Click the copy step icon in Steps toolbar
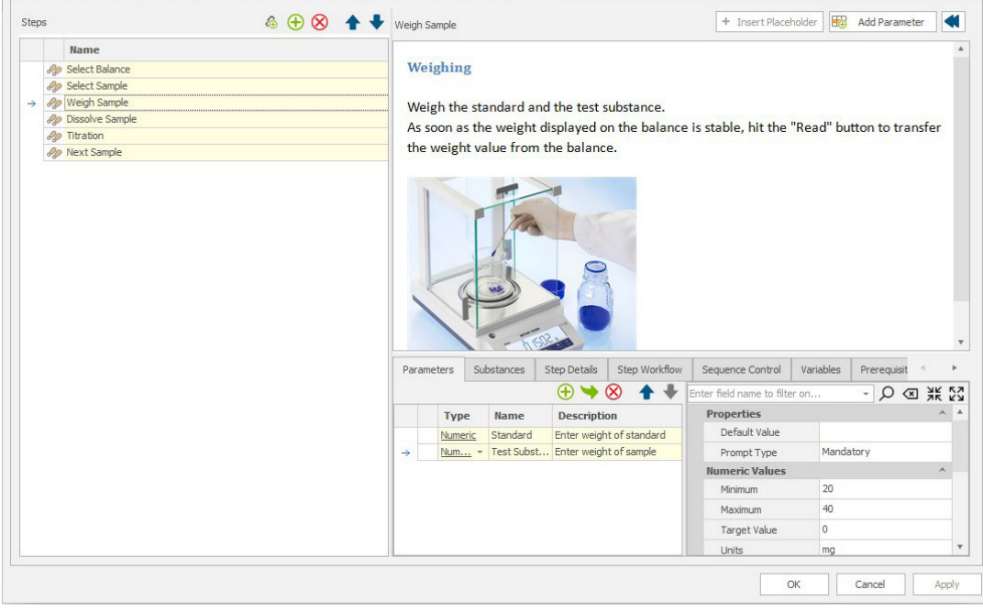 point(271,22)
